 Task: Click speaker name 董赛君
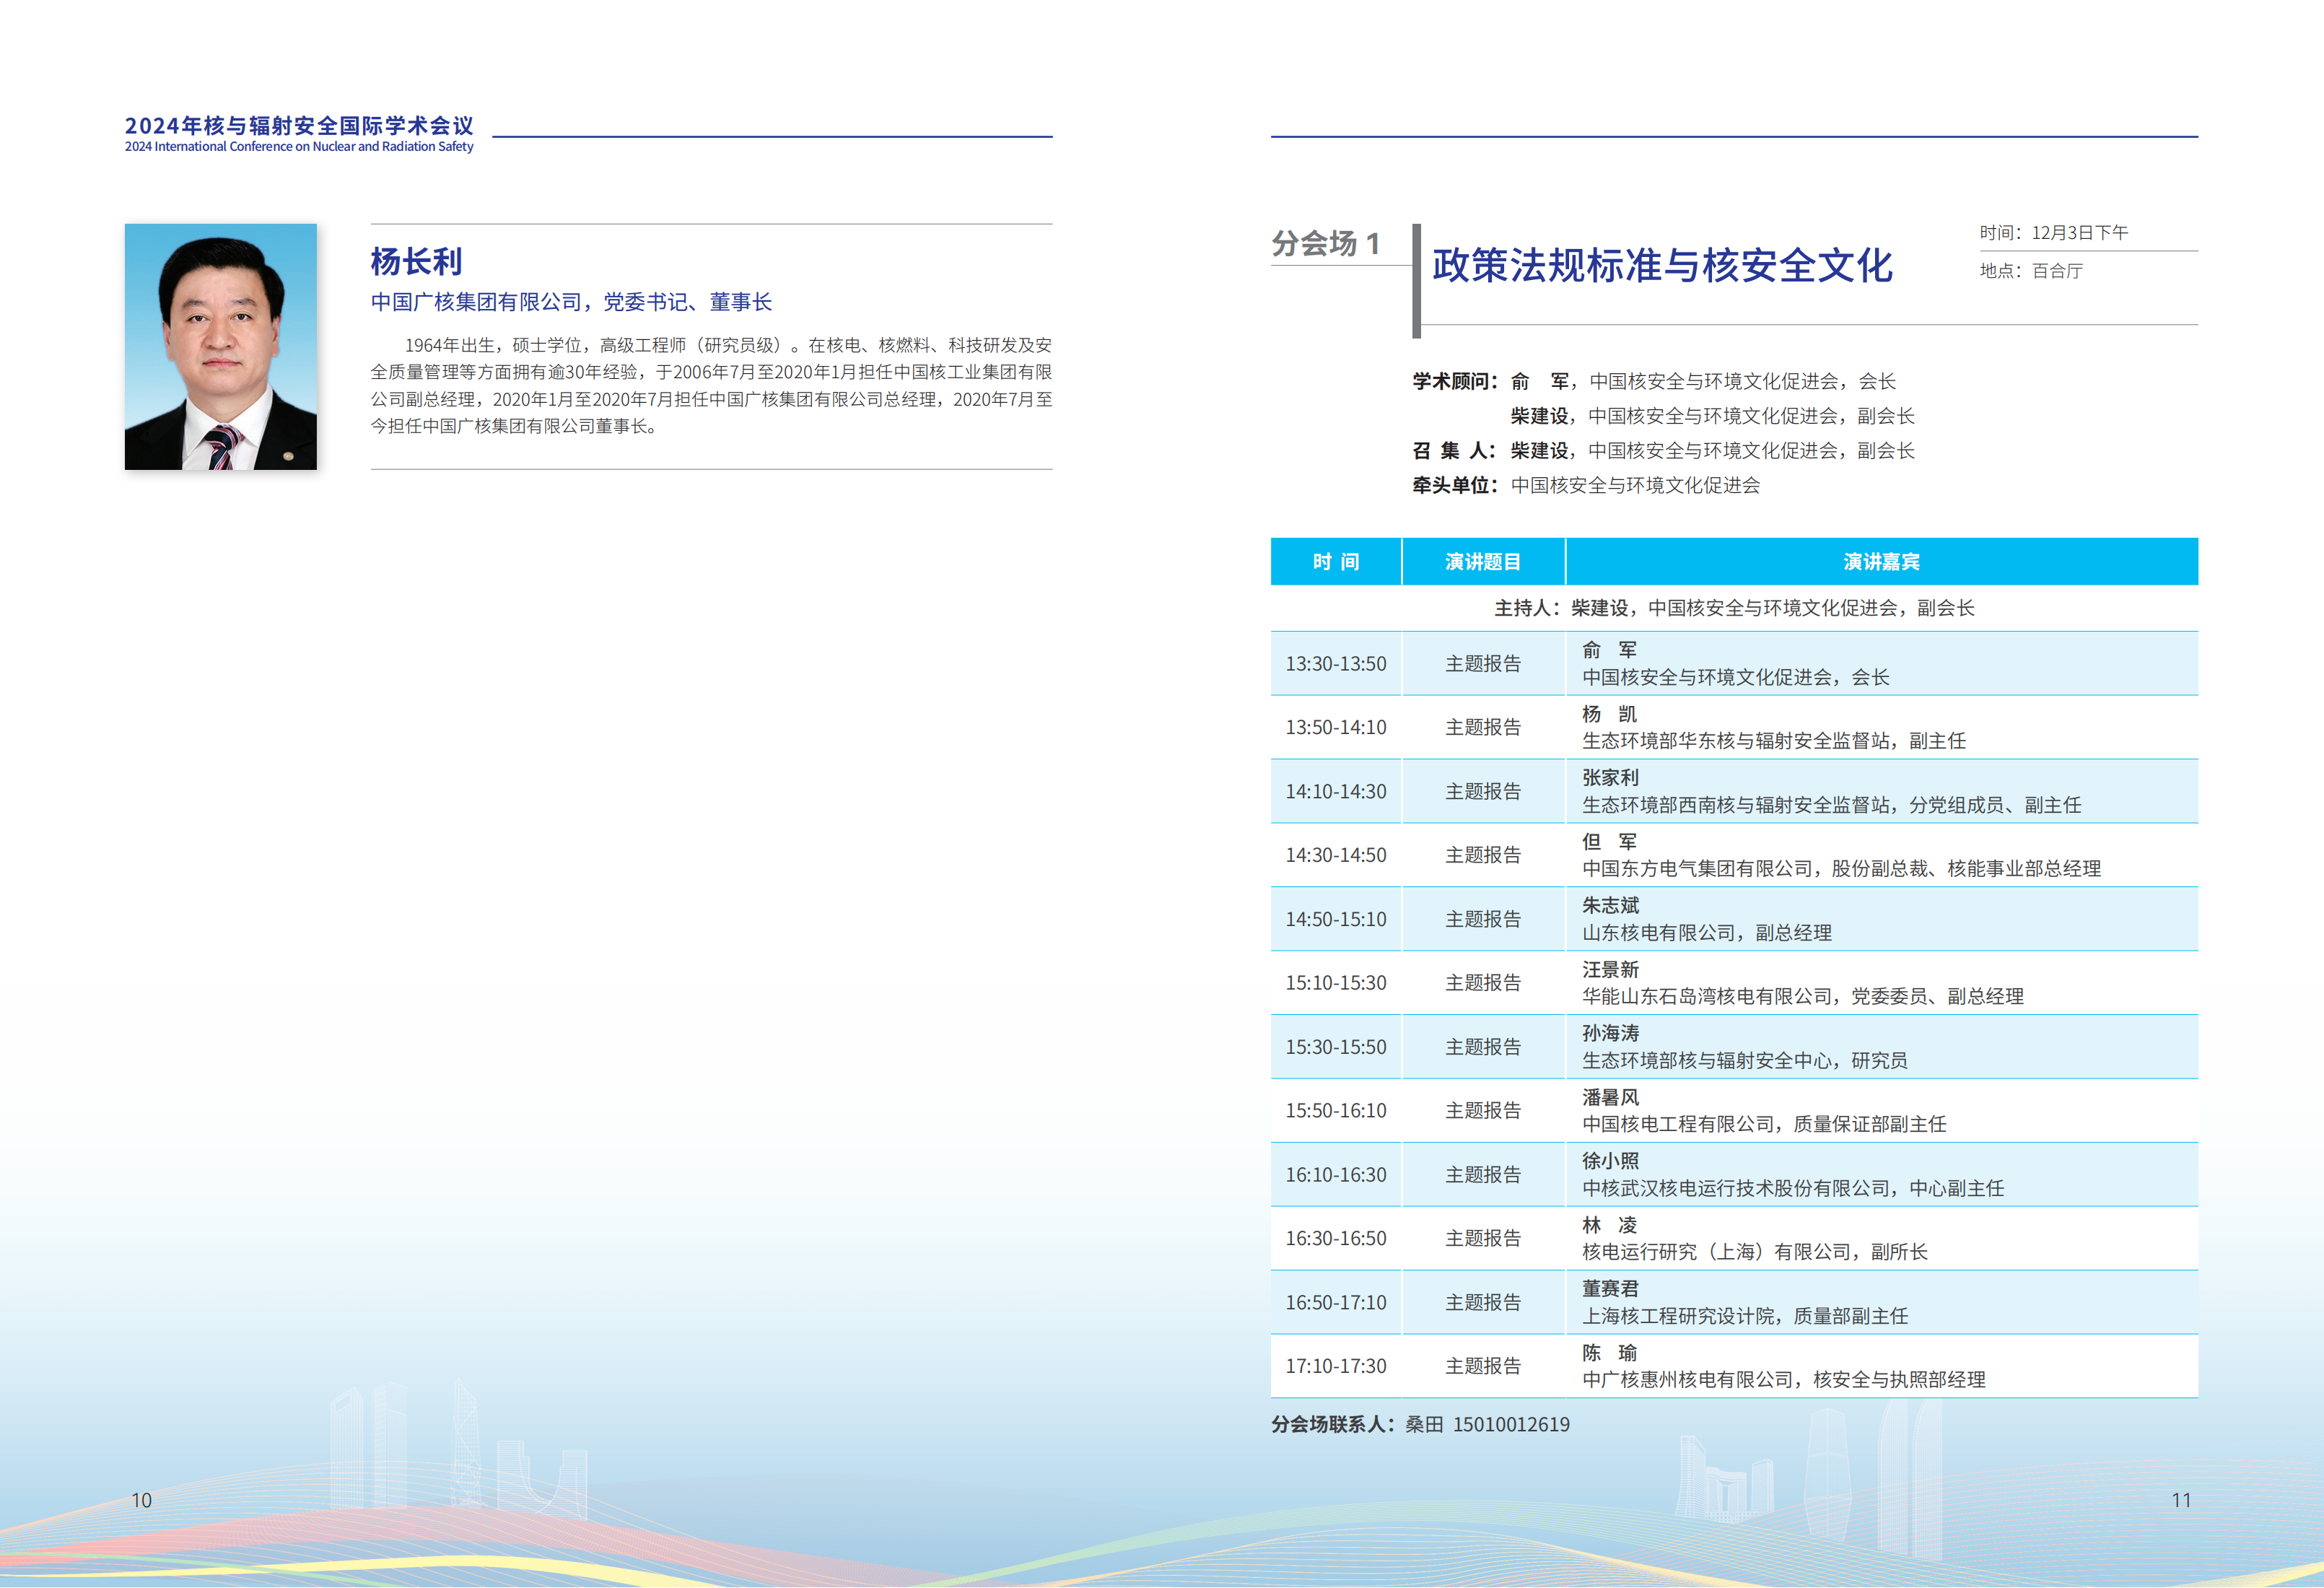[1610, 1289]
